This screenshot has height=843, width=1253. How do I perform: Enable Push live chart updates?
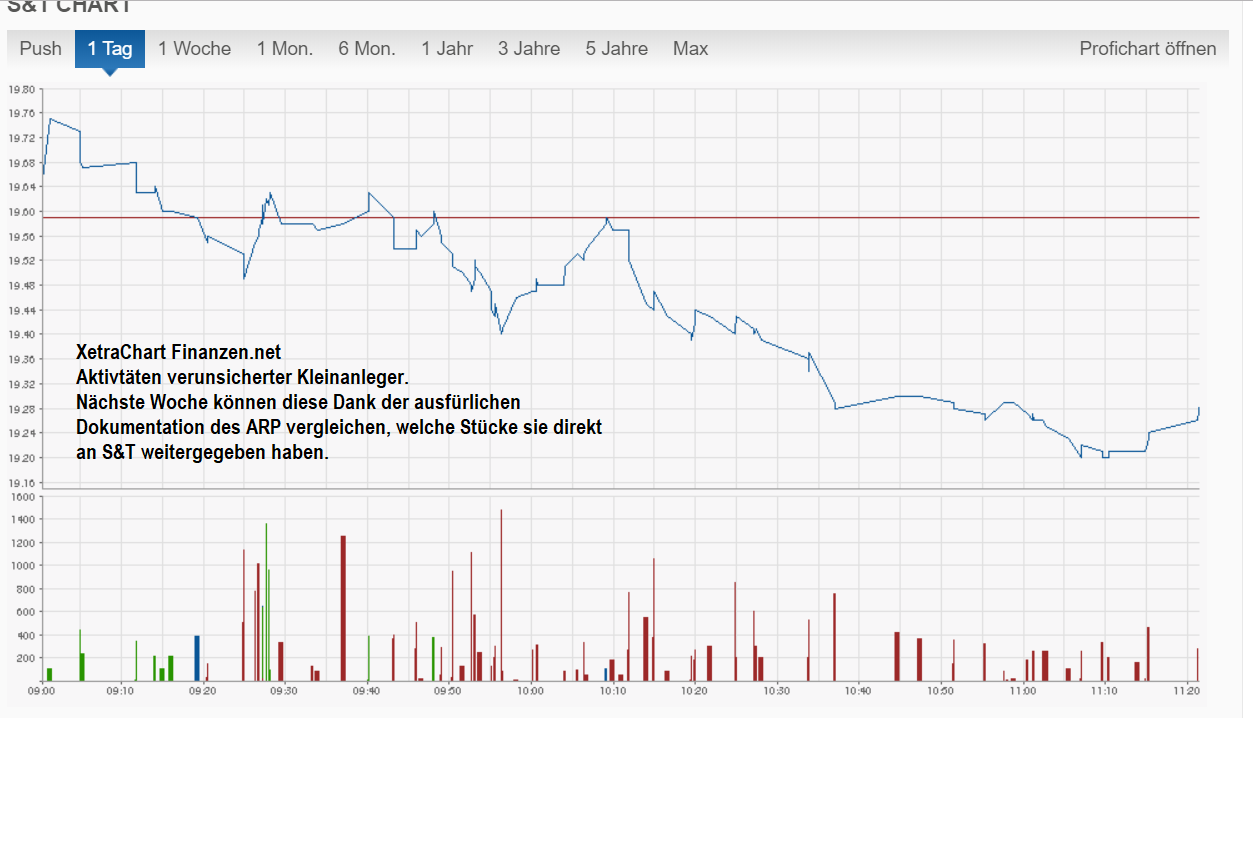coord(40,47)
